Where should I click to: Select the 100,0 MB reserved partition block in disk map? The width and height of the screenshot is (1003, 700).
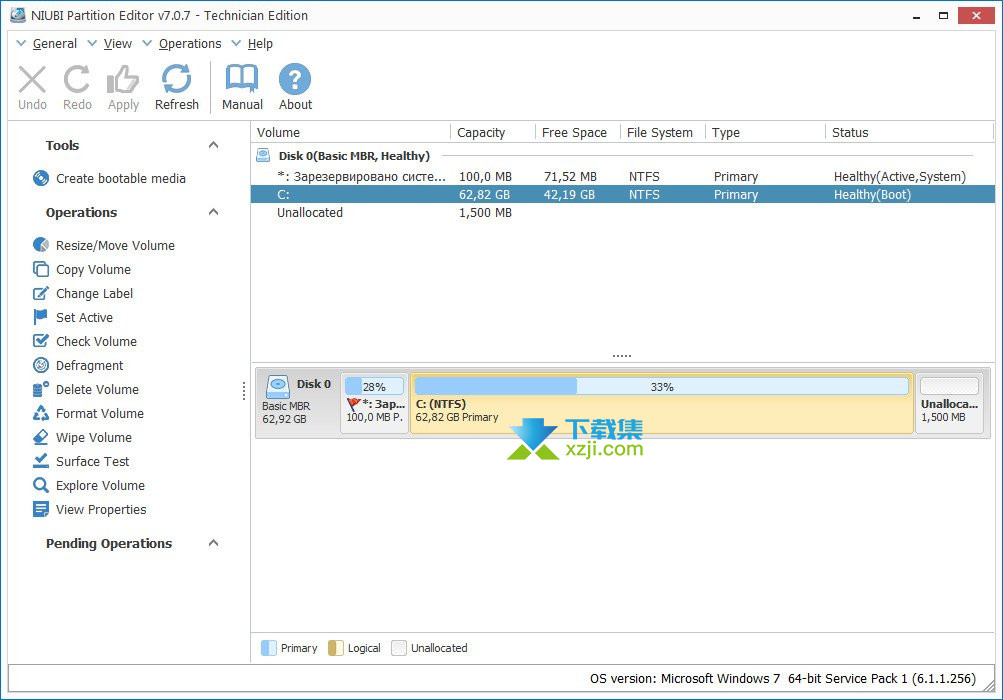click(375, 404)
